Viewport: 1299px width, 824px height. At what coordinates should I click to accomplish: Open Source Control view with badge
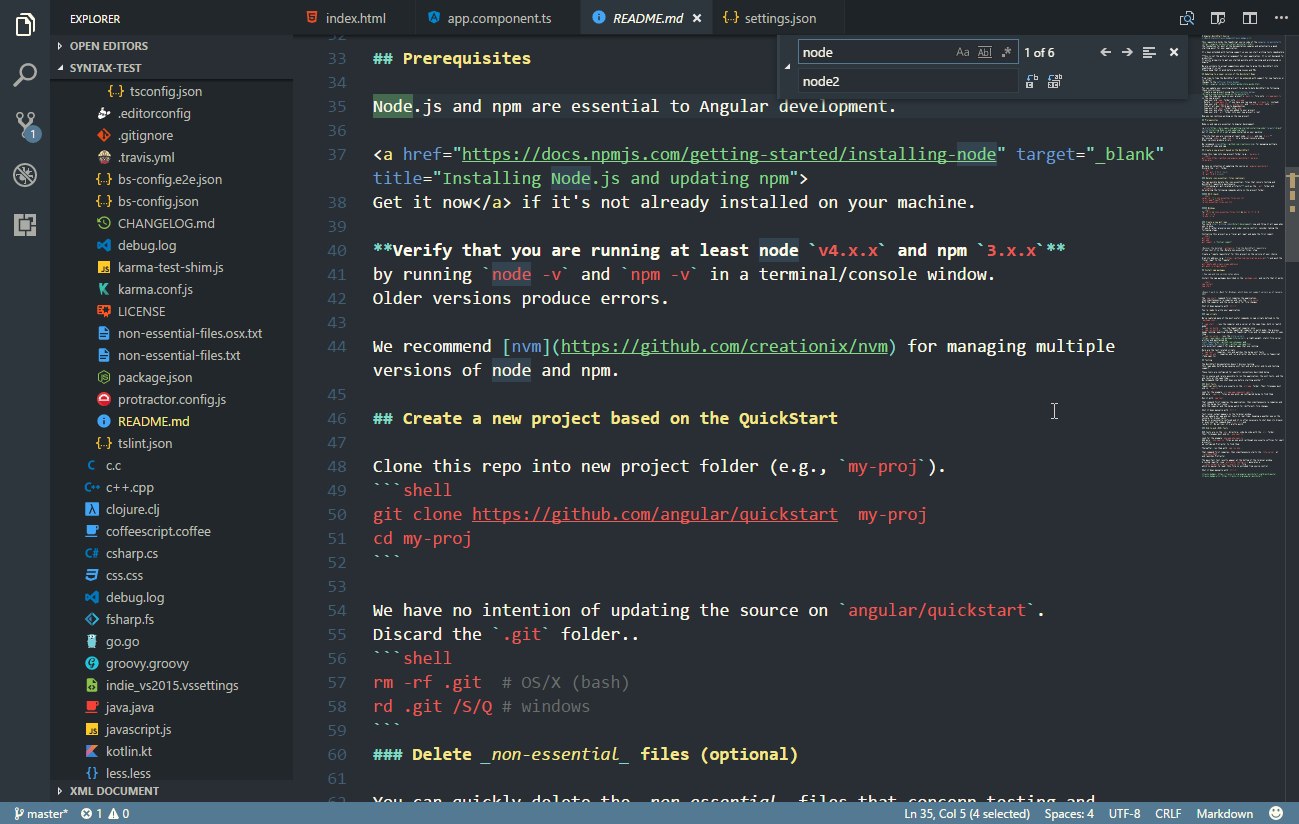tap(25, 125)
